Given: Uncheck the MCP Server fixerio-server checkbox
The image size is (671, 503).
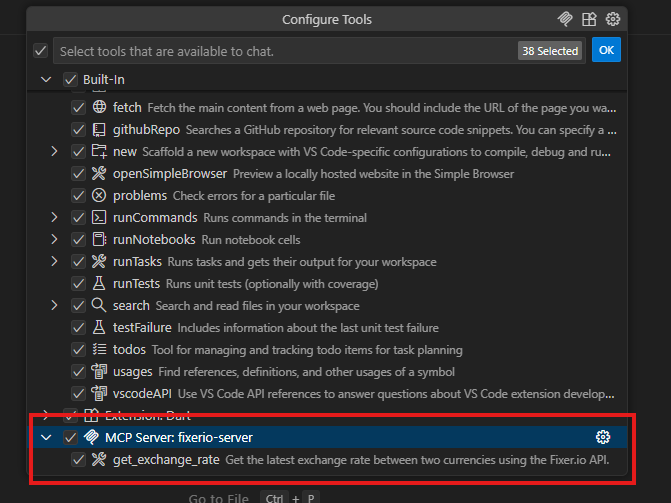Looking at the screenshot, I should click(x=70, y=437).
